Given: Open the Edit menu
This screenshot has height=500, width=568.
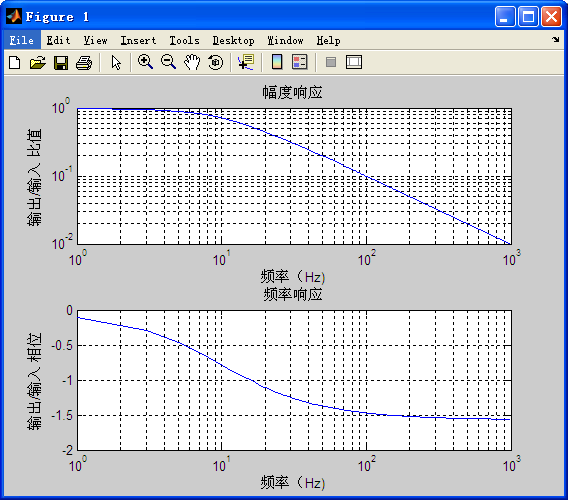Looking at the screenshot, I should tap(58, 40).
